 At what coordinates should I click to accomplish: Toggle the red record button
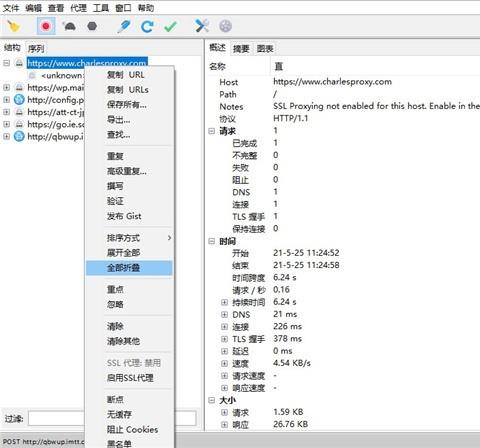coord(46,26)
